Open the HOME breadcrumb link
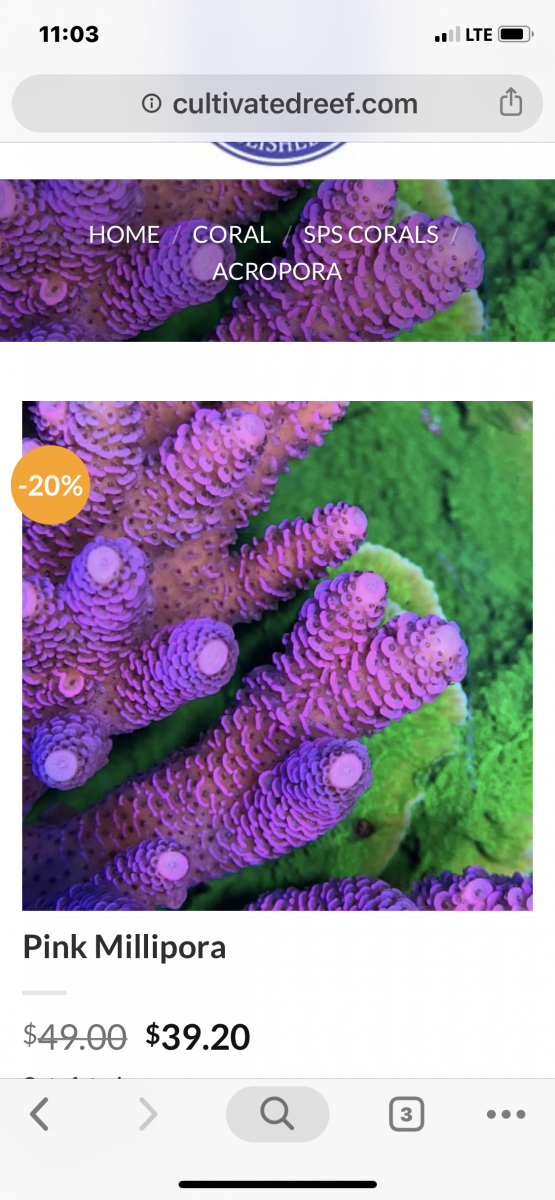This screenshot has width=555, height=1200. click(x=124, y=235)
